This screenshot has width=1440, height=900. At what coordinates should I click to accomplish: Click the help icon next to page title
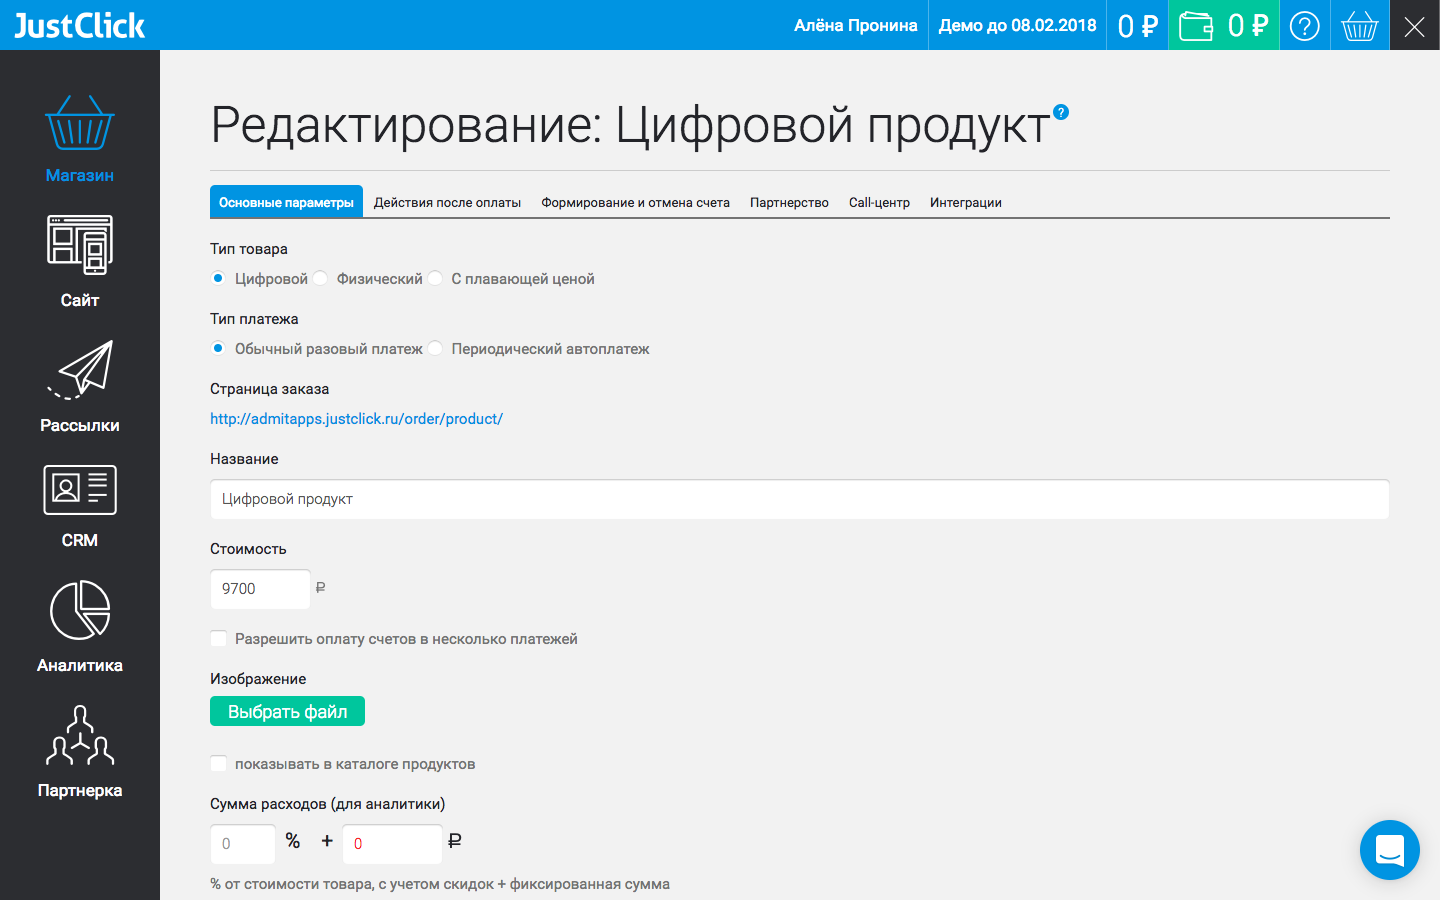tap(1059, 113)
